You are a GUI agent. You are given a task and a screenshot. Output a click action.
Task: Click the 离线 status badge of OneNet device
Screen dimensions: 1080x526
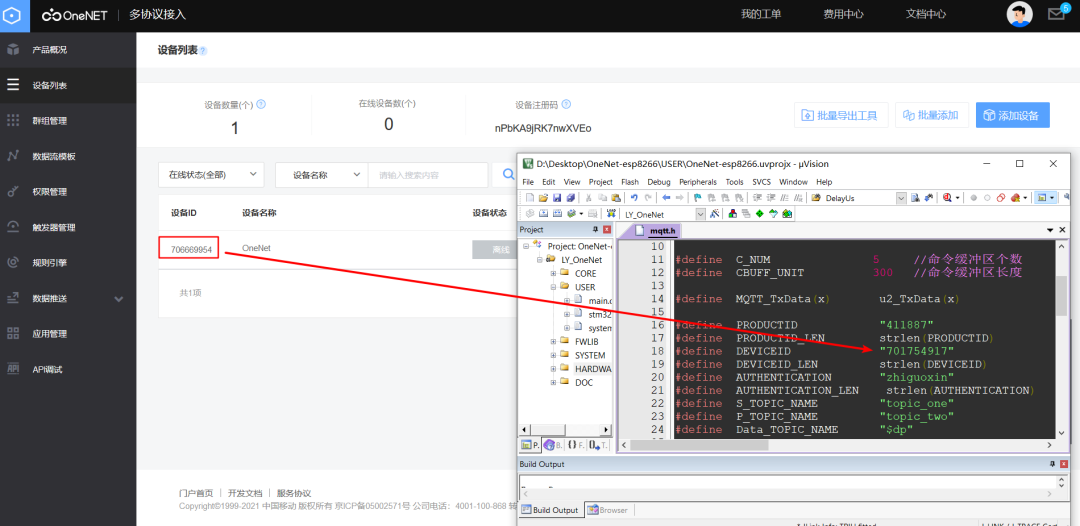coord(495,249)
